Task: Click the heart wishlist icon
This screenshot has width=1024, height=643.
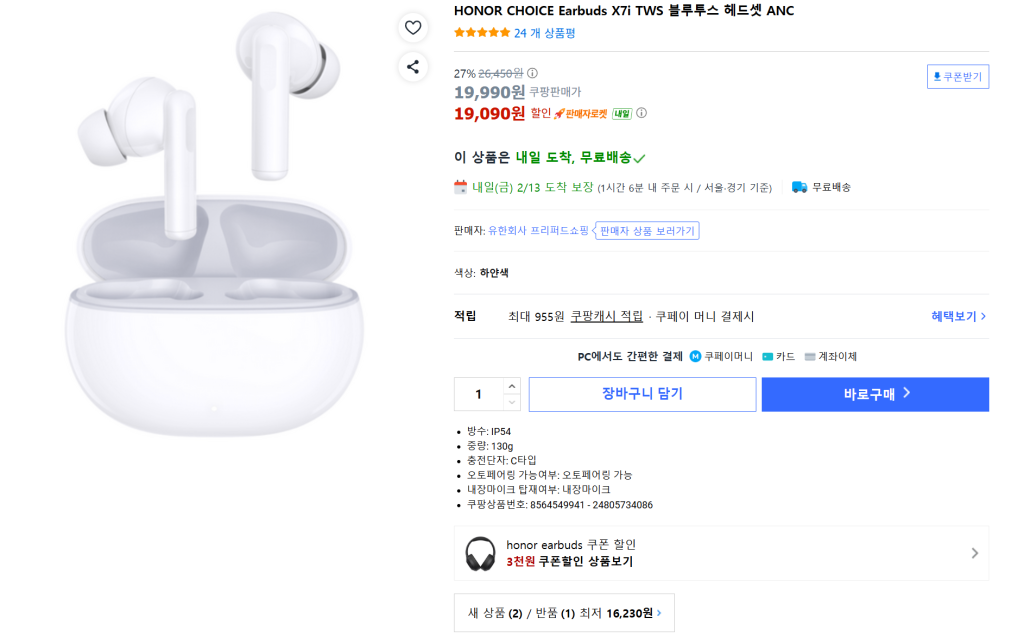Action: click(413, 27)
